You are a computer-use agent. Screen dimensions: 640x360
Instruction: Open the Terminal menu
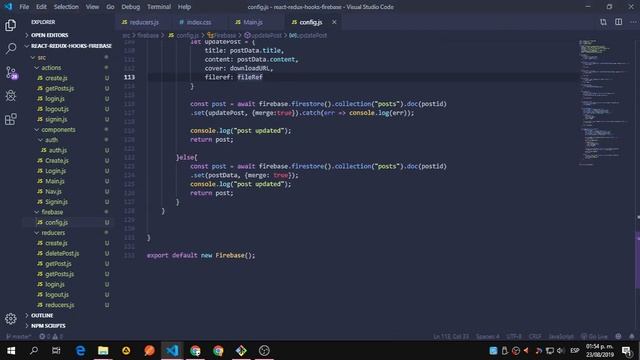(159, 7)
